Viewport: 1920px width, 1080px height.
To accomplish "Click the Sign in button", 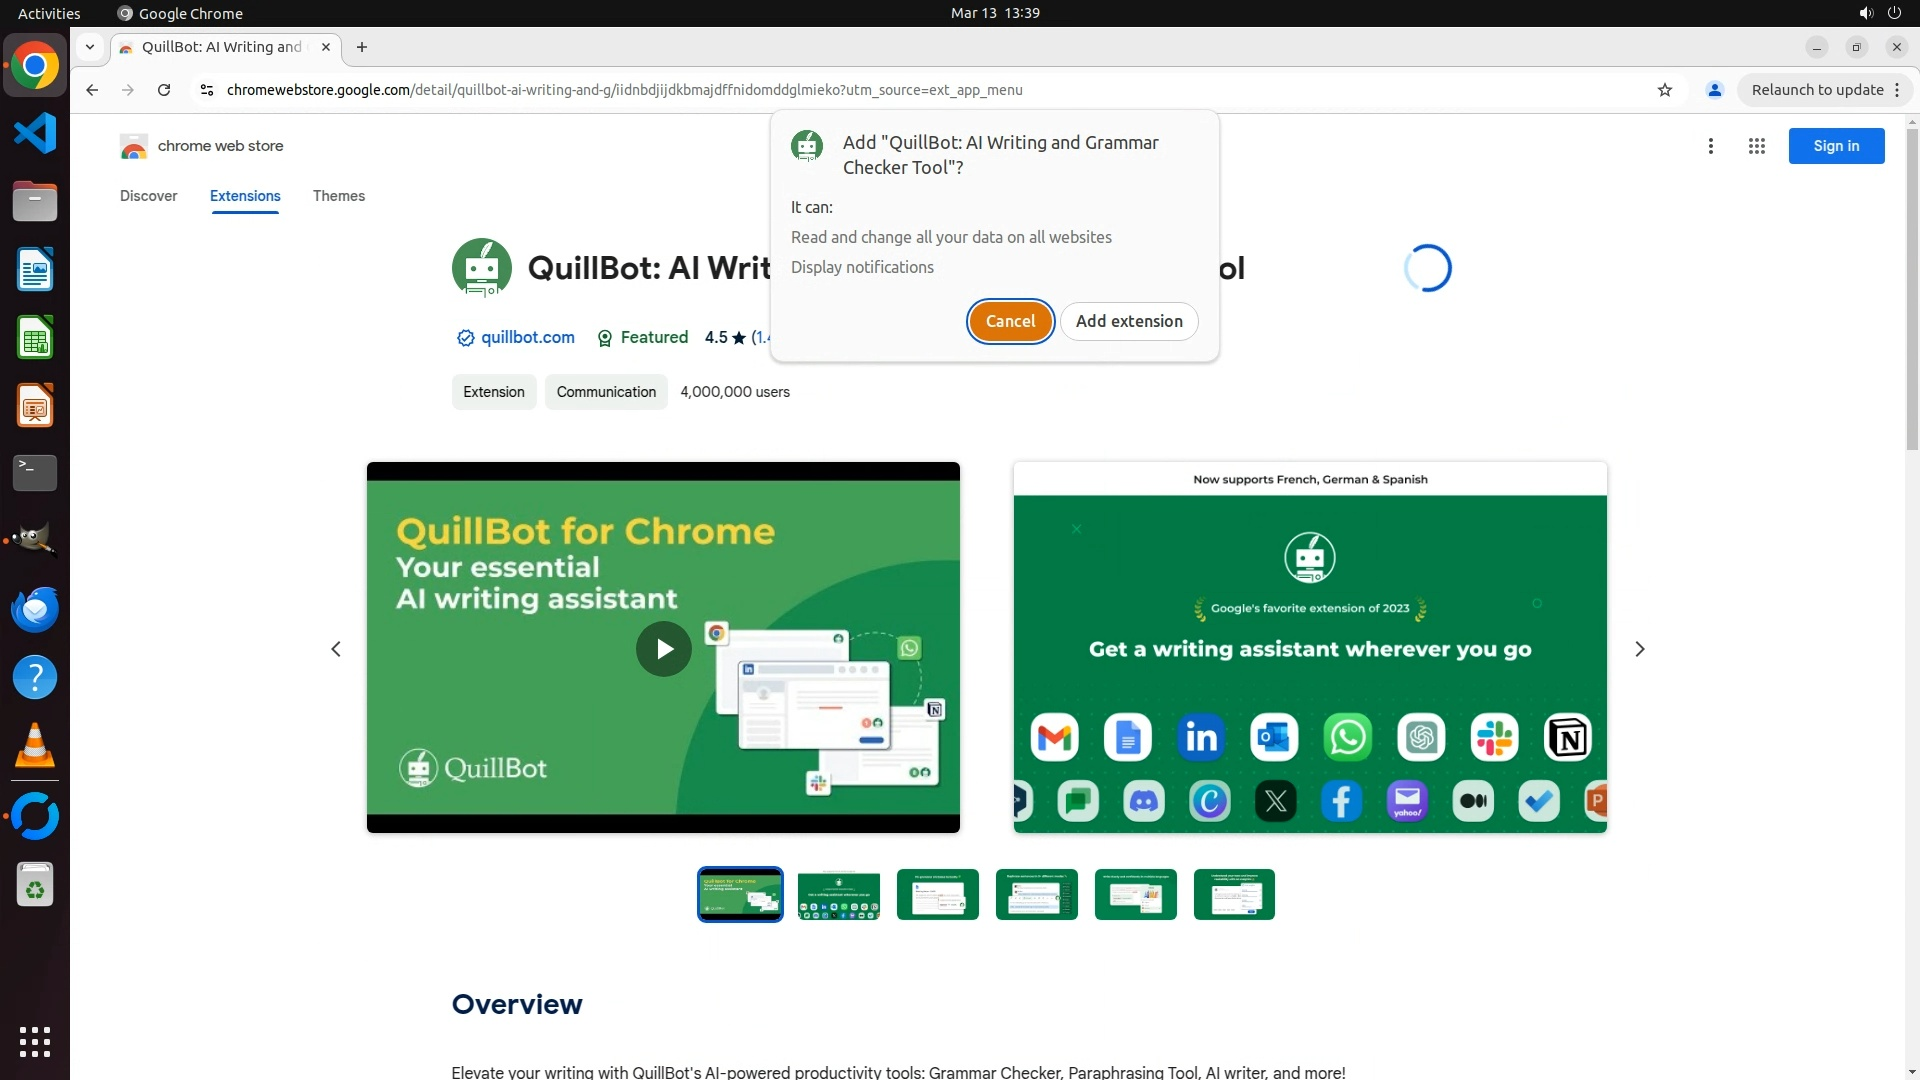I will coord(1836,146).
